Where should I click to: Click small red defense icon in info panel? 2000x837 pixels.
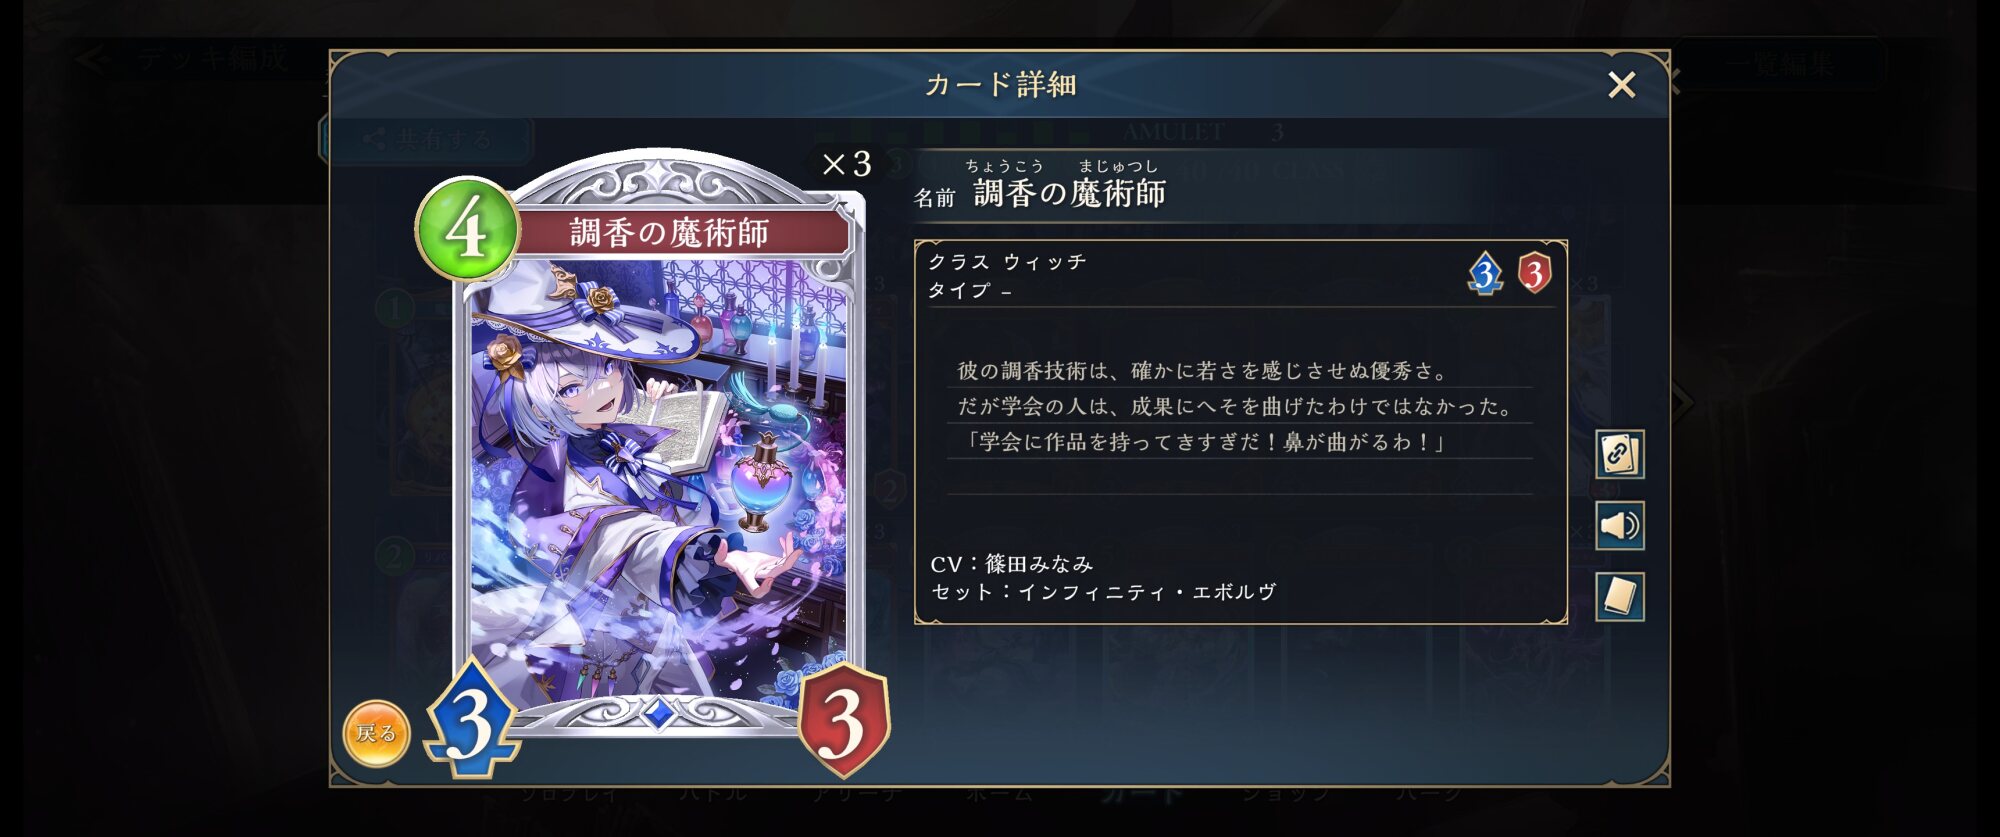point(1534,273)
